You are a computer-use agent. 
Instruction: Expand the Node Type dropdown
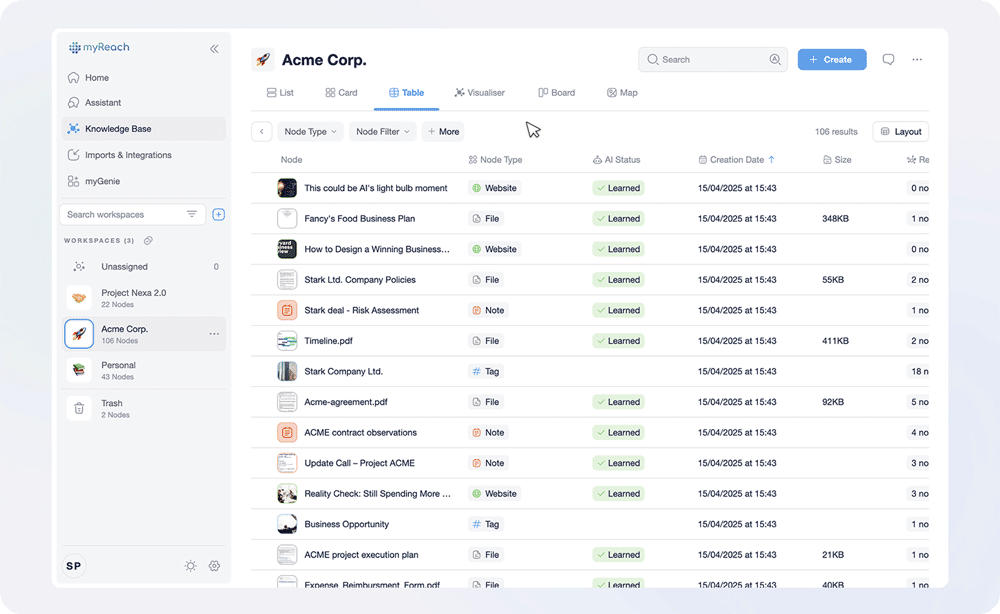click(x=310, y=132)
